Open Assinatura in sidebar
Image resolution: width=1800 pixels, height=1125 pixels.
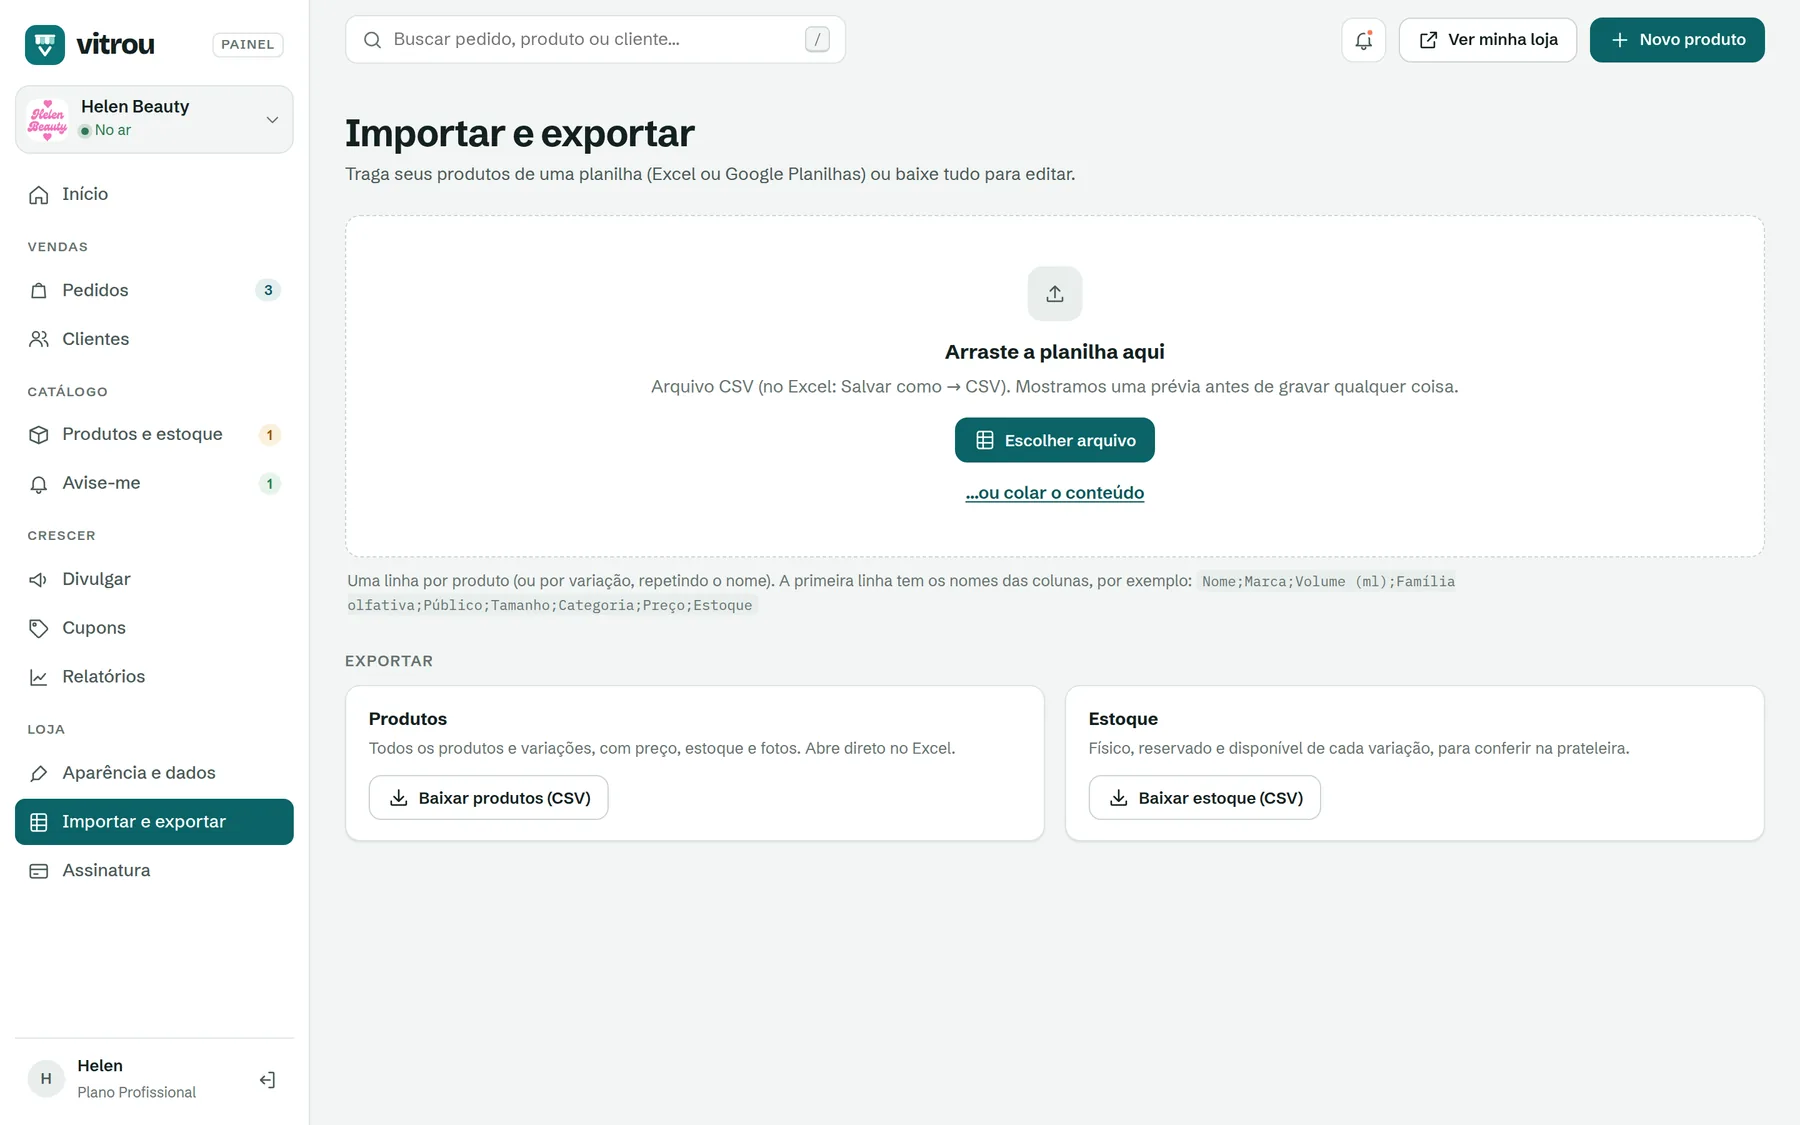154,871
